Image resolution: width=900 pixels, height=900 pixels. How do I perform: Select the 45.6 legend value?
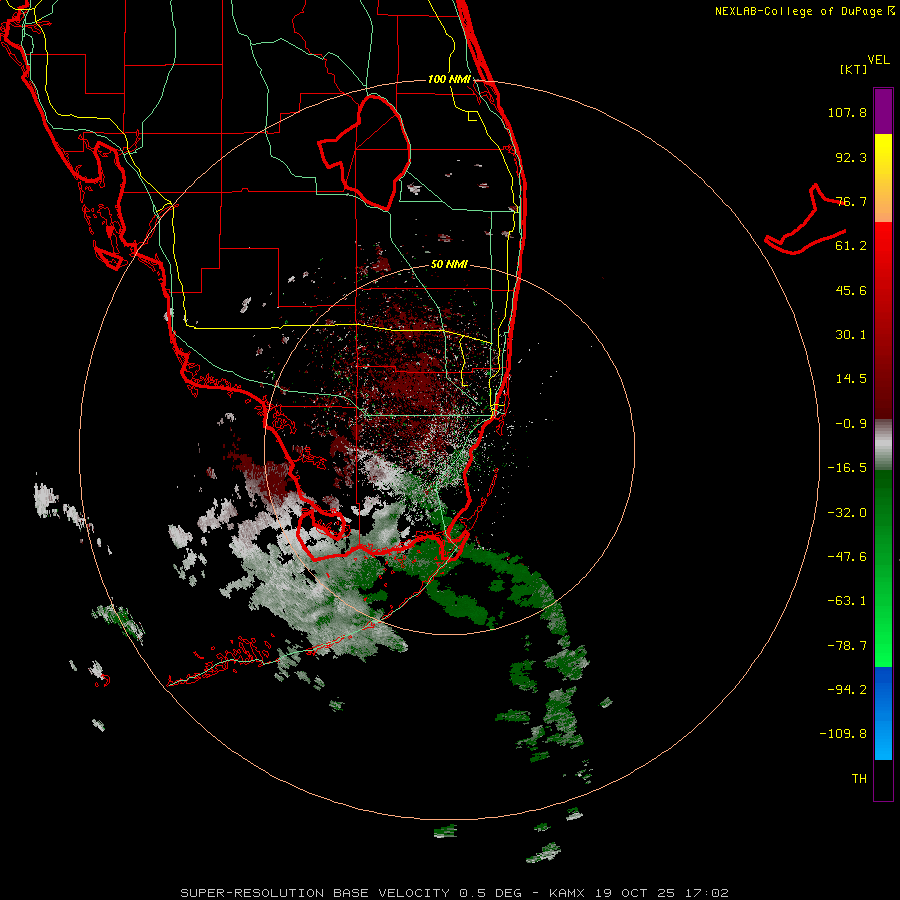(851, 290)
